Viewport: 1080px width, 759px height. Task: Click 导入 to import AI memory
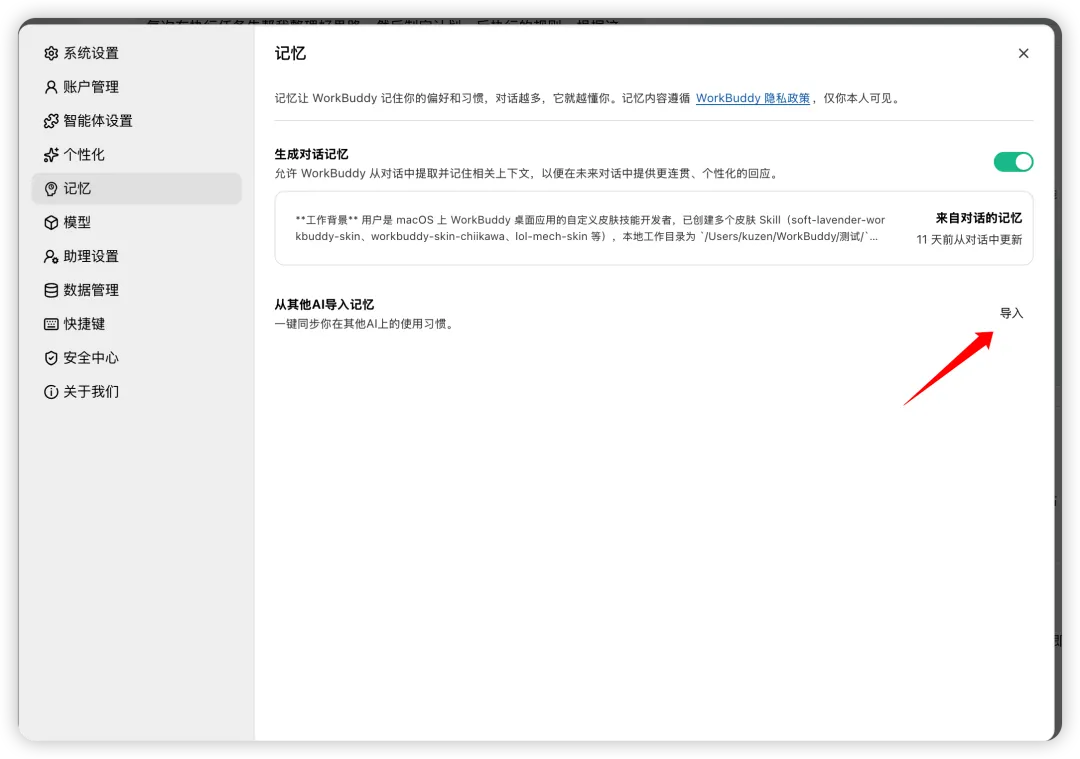1011,313
